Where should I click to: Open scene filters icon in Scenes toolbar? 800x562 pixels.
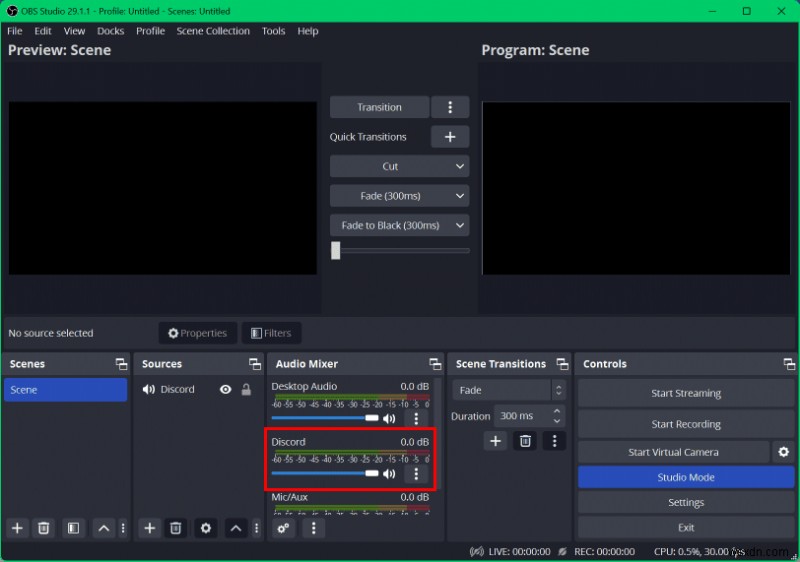pyautogui.click(x=73, y=528)
